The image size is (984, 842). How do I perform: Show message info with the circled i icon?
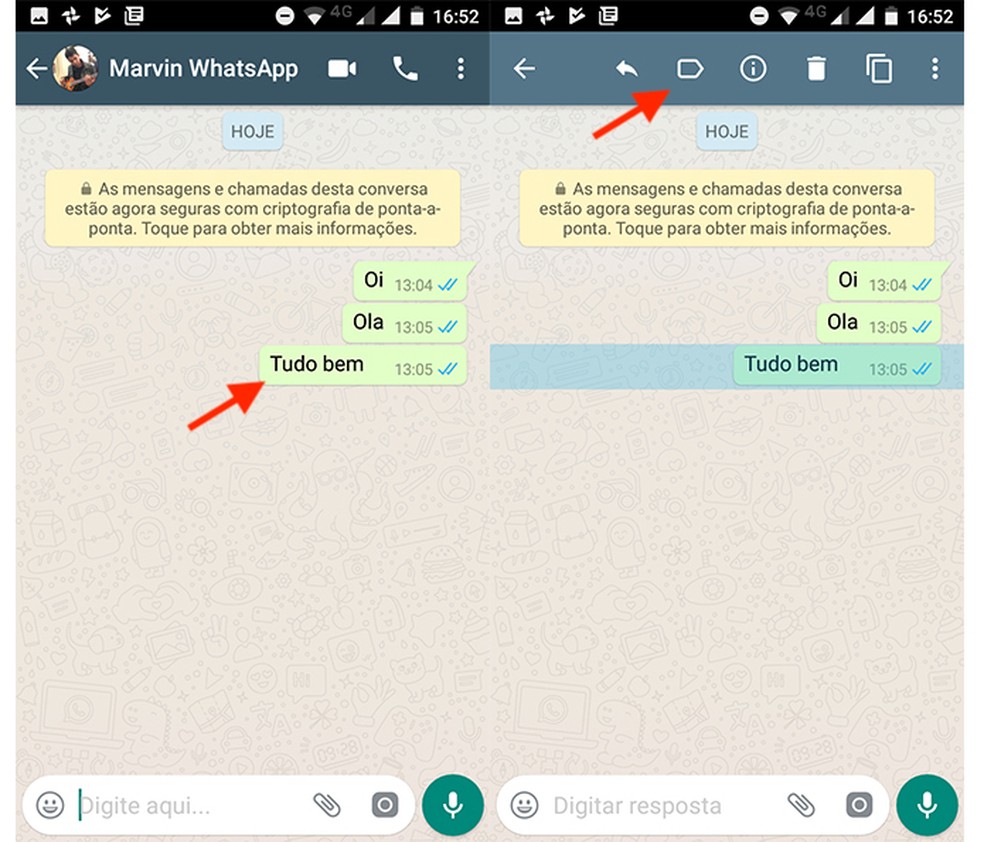tap(752, 69)
